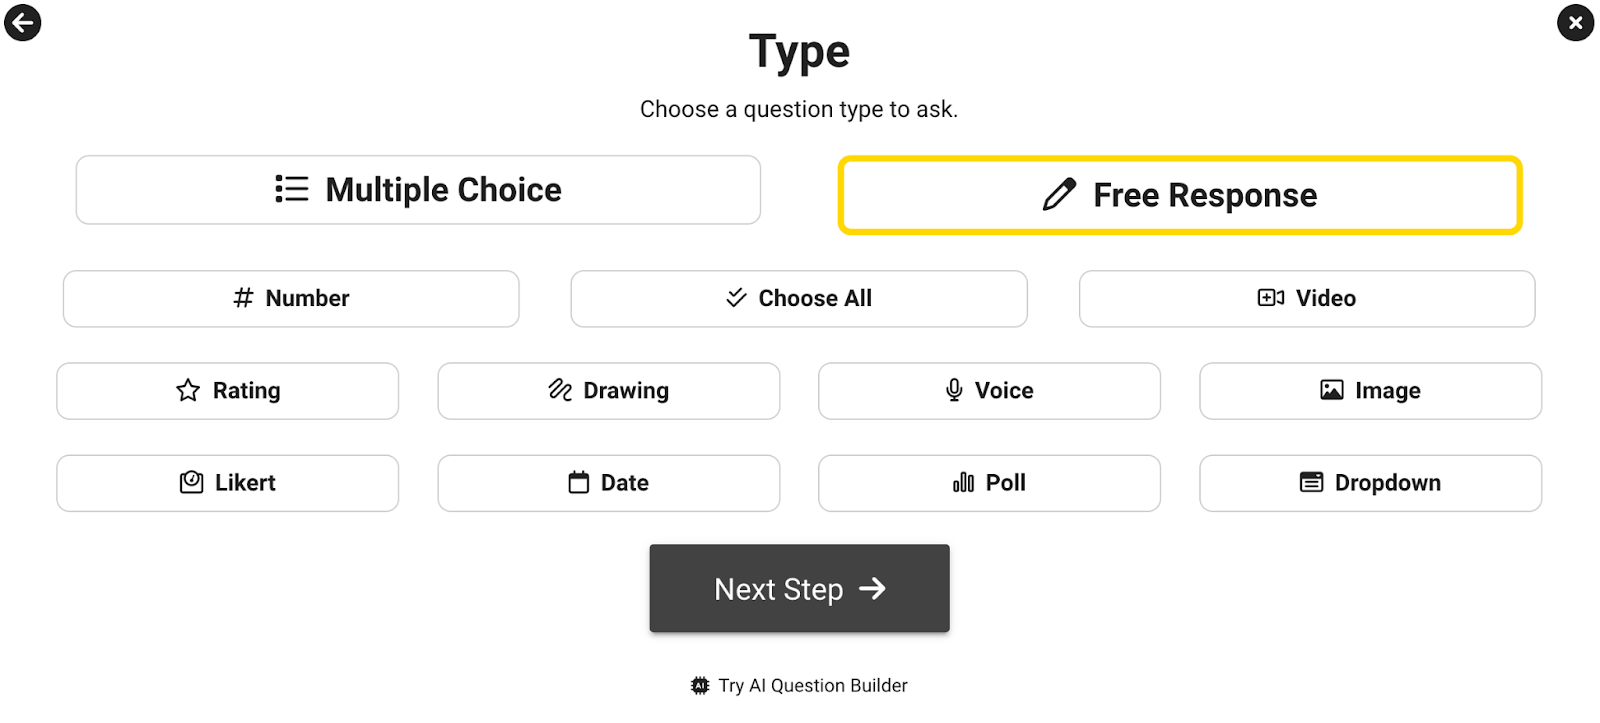
Task: Select the Date question type
Action: (608, 483)
